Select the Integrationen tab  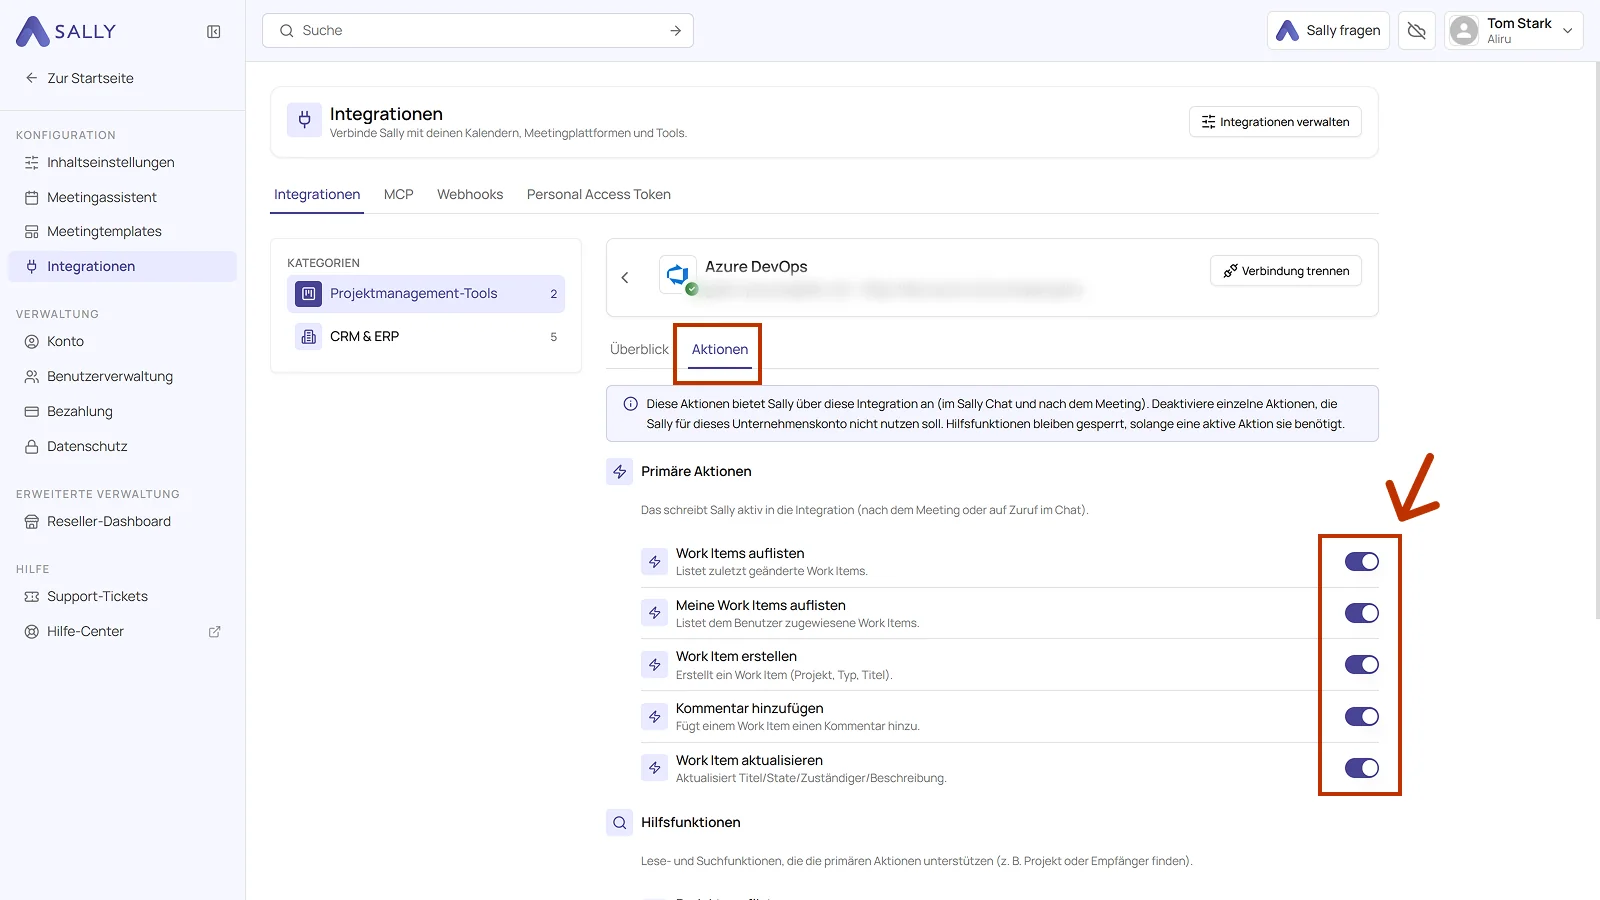coord(317,194)
